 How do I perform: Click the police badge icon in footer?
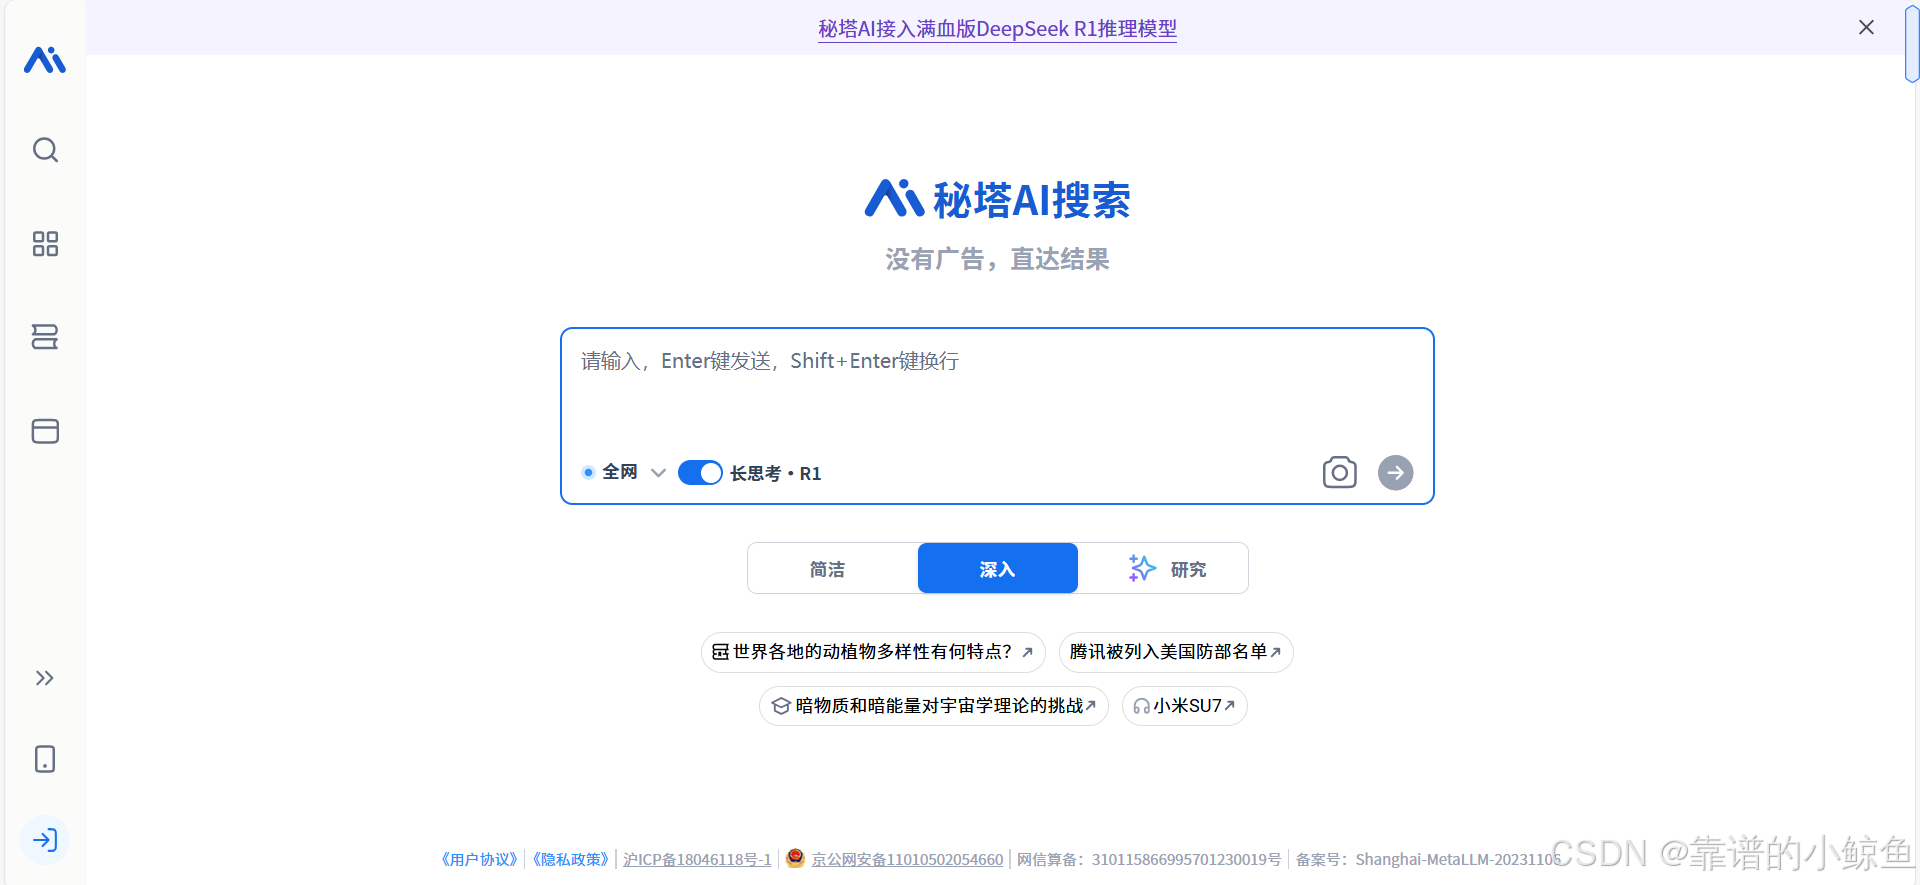(795, 858)
